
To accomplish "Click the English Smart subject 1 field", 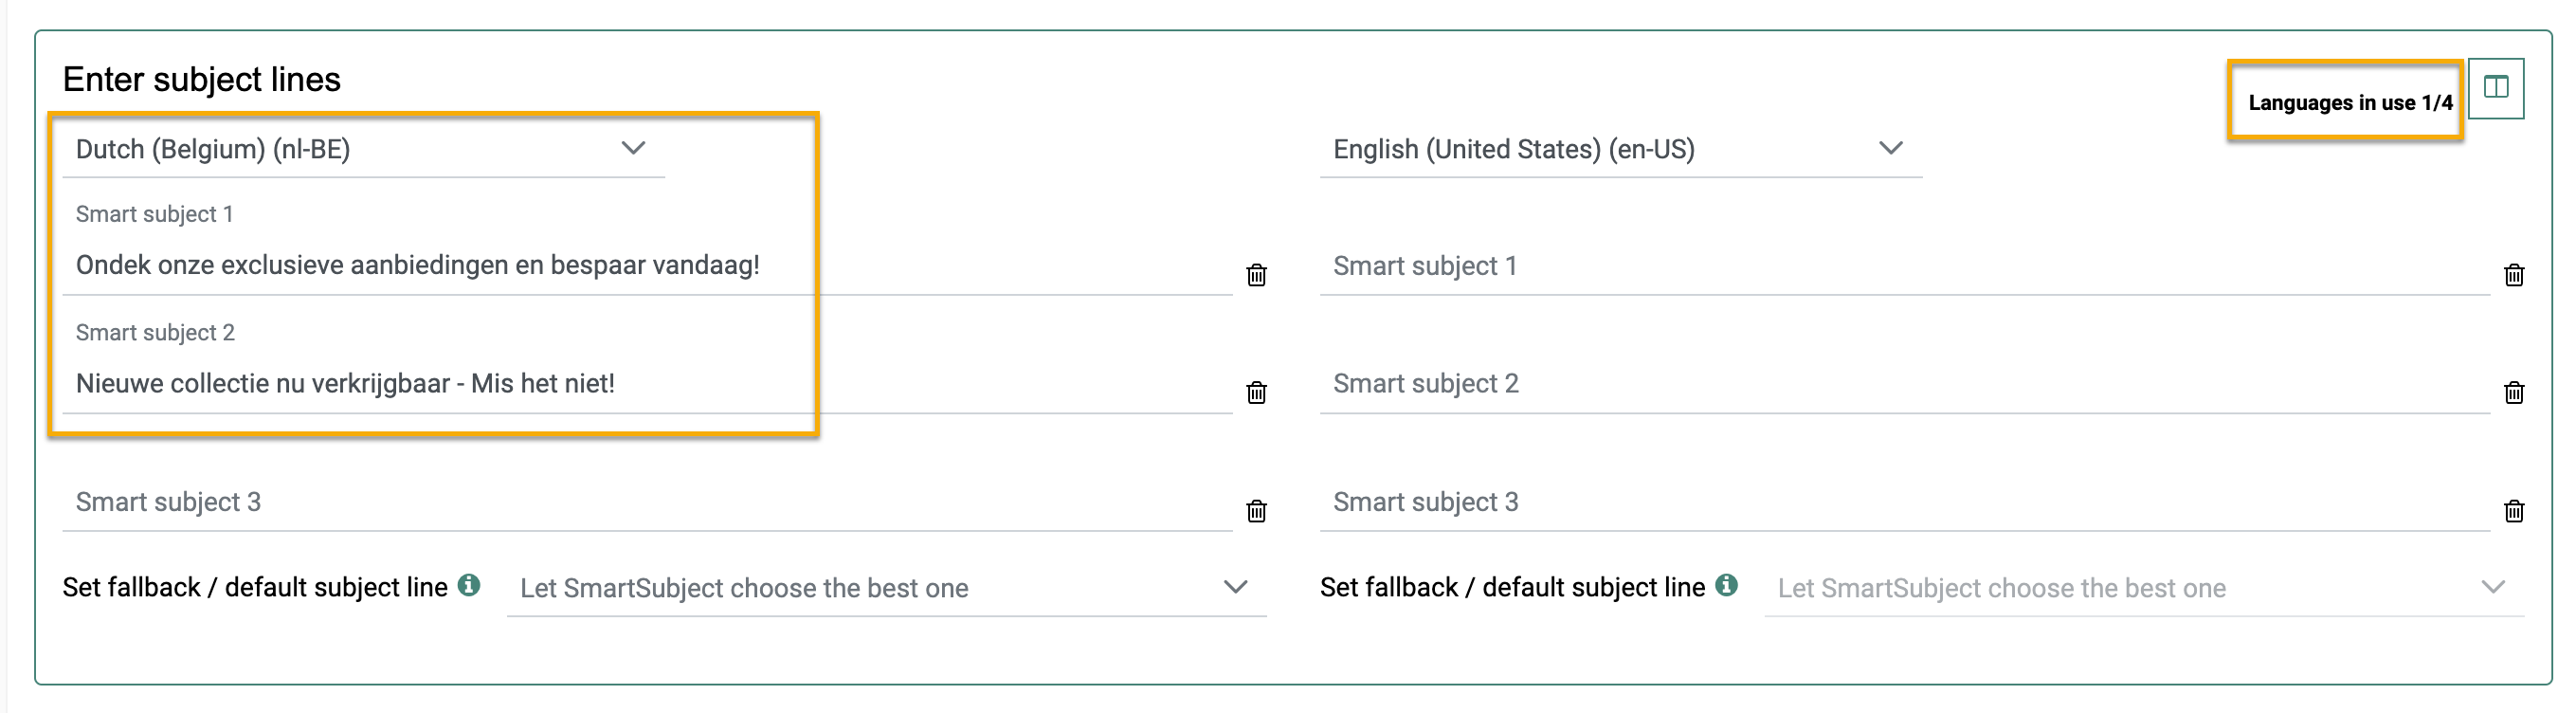I will click(x=1900, y=266).
